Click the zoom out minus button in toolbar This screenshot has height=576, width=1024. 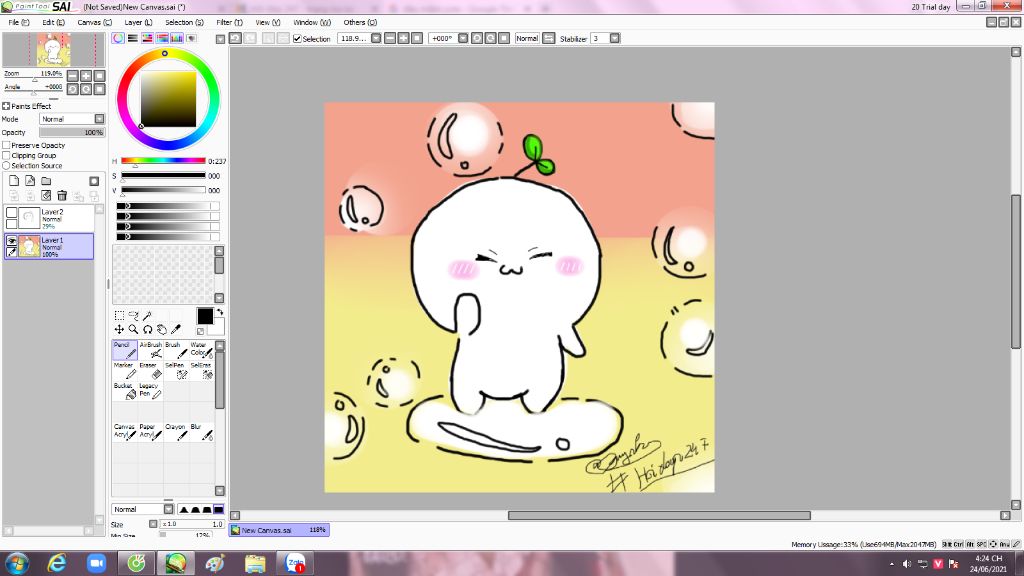point(390,39)
